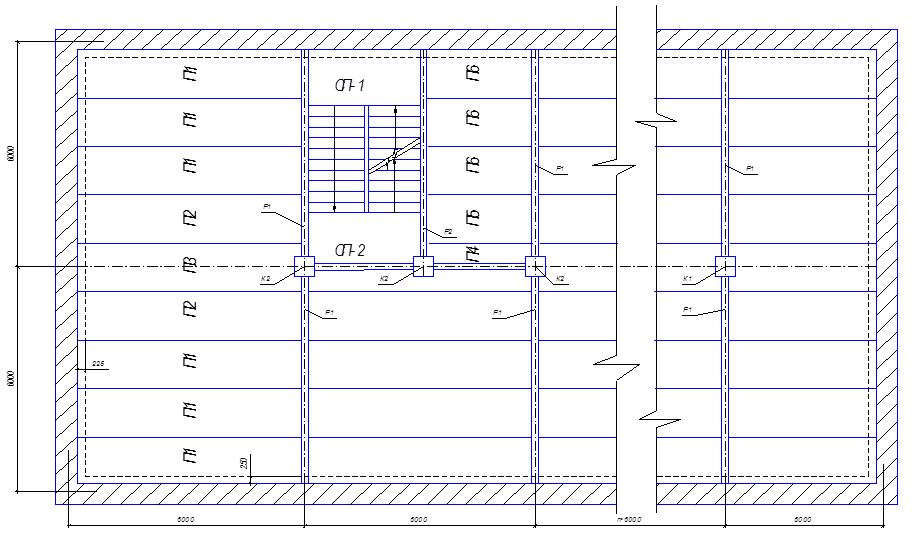Select the 225 dimension value
The image size is (912, 543).
point(98,364)
